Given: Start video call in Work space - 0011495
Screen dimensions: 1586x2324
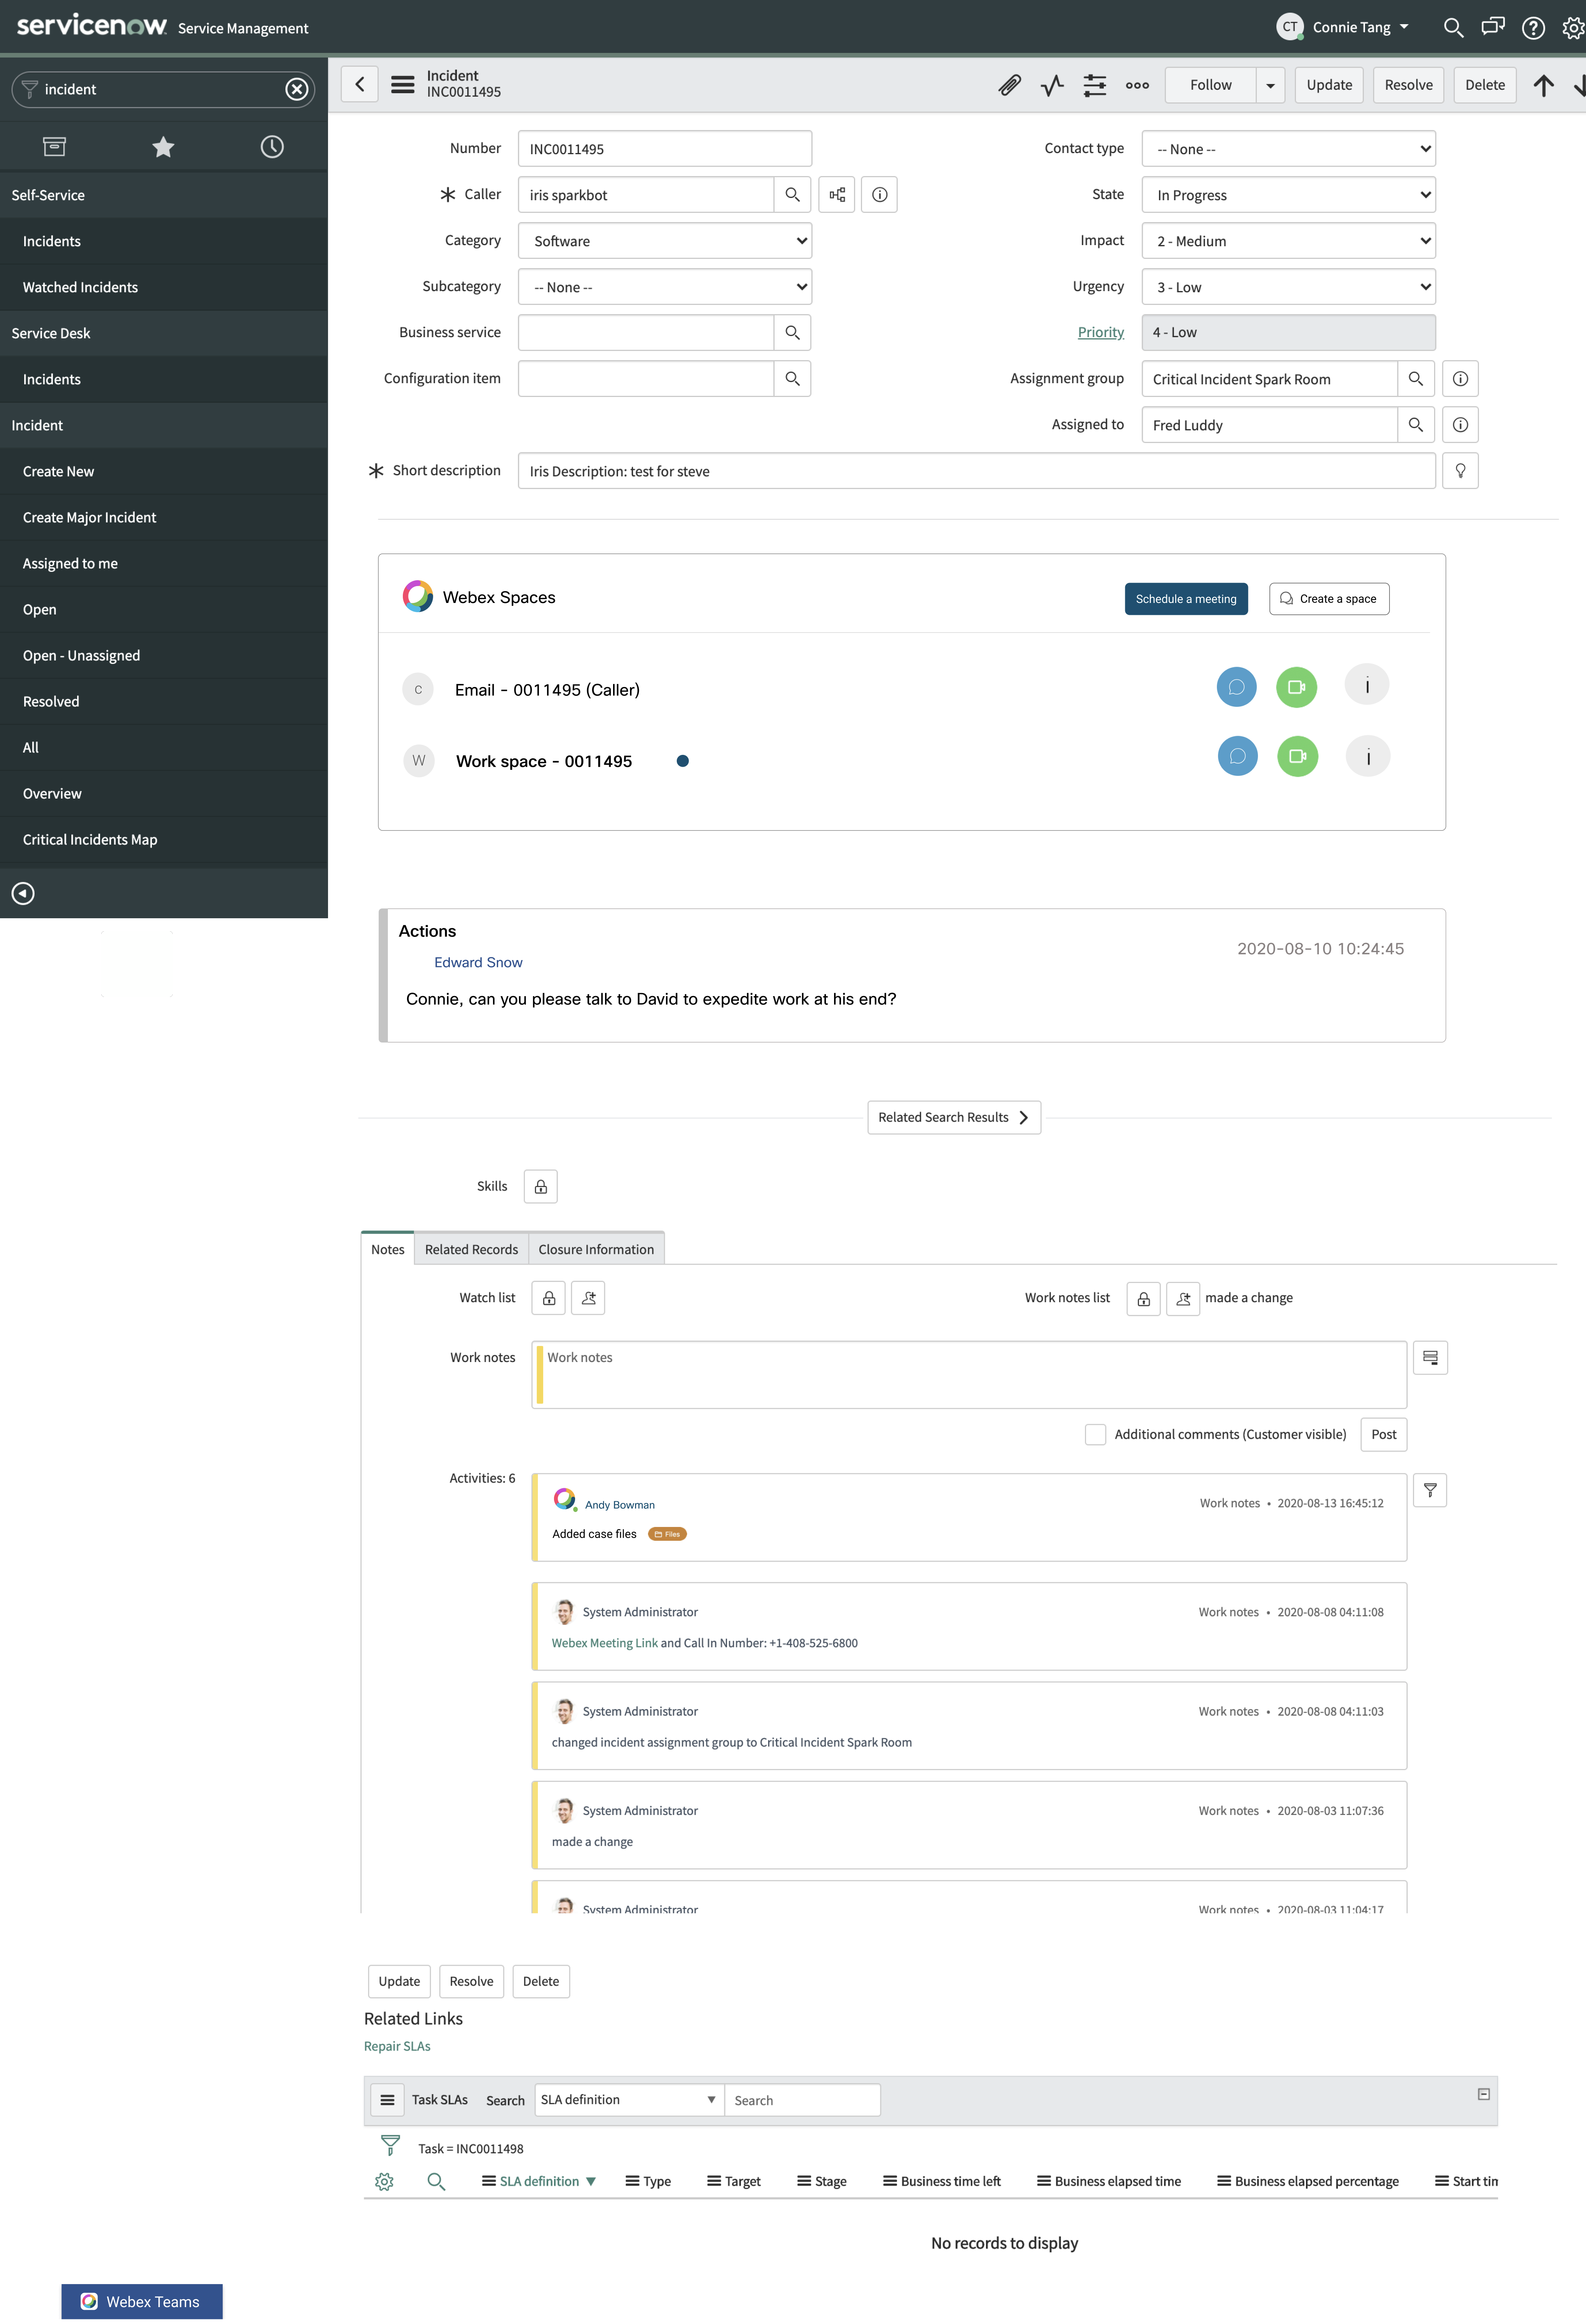Looking at the screenshot, I should (1298, 756).
